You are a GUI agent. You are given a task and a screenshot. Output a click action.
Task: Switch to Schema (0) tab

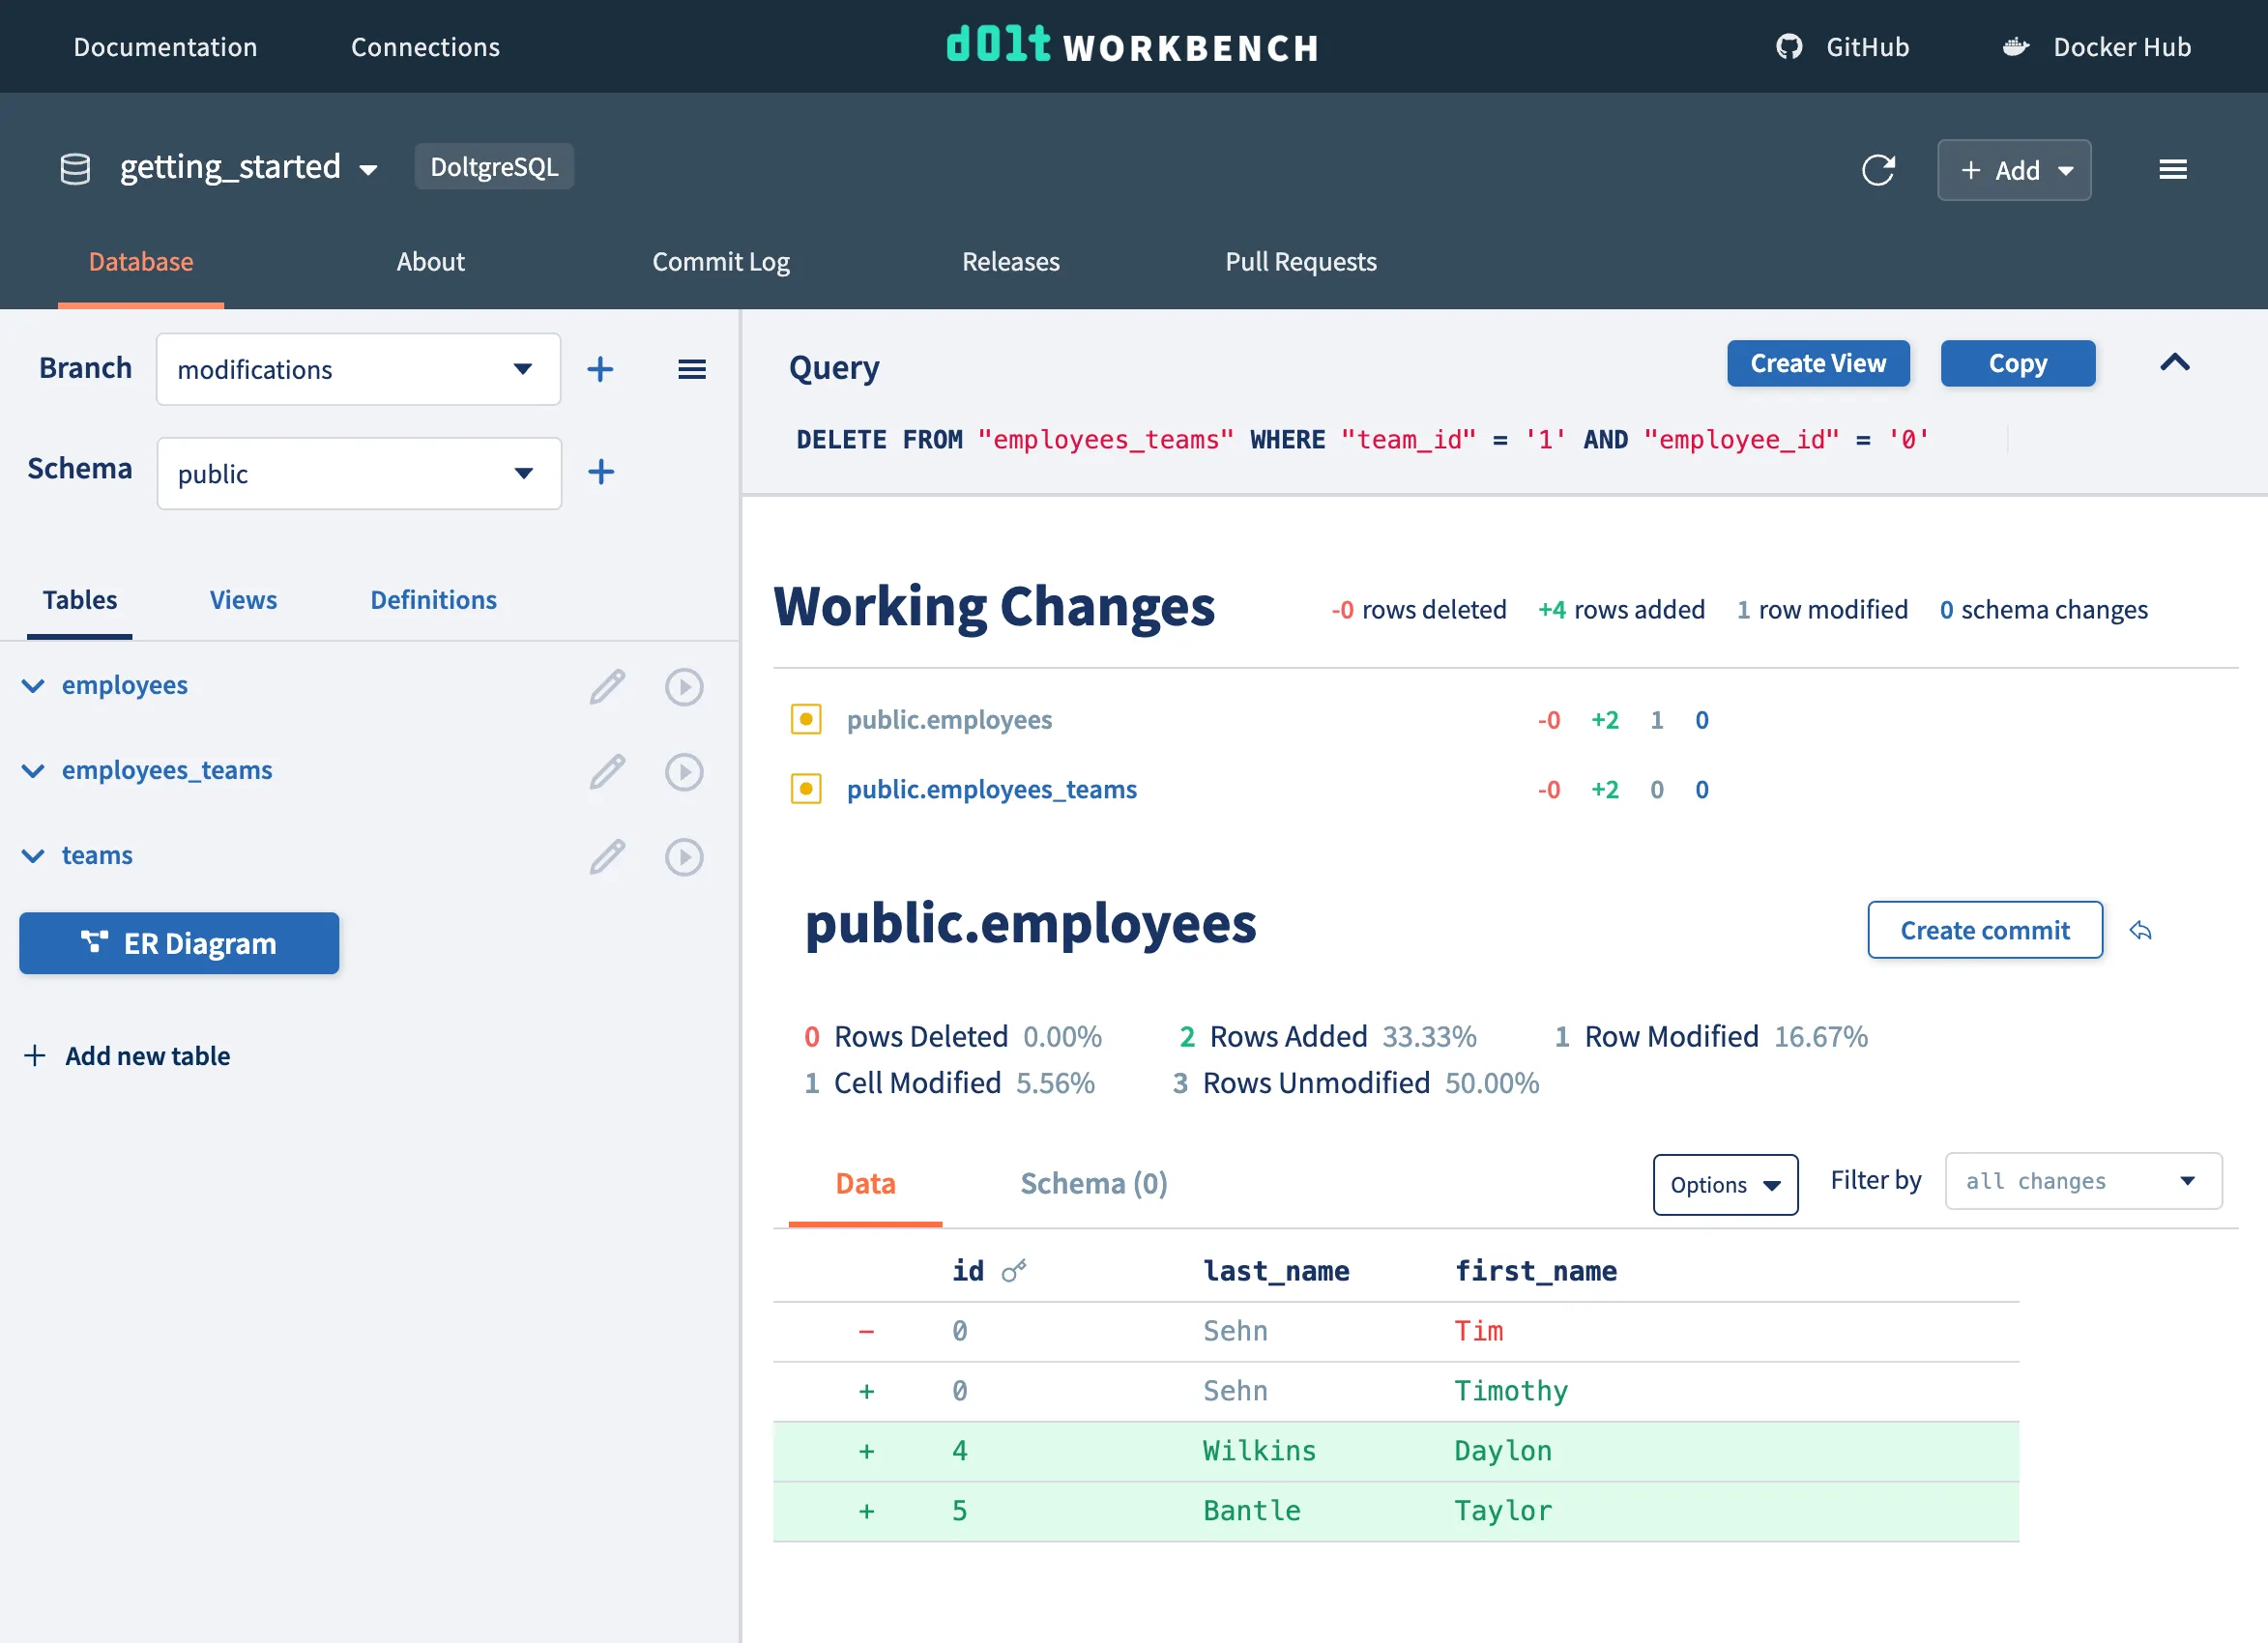(x=1093, y=1184)
